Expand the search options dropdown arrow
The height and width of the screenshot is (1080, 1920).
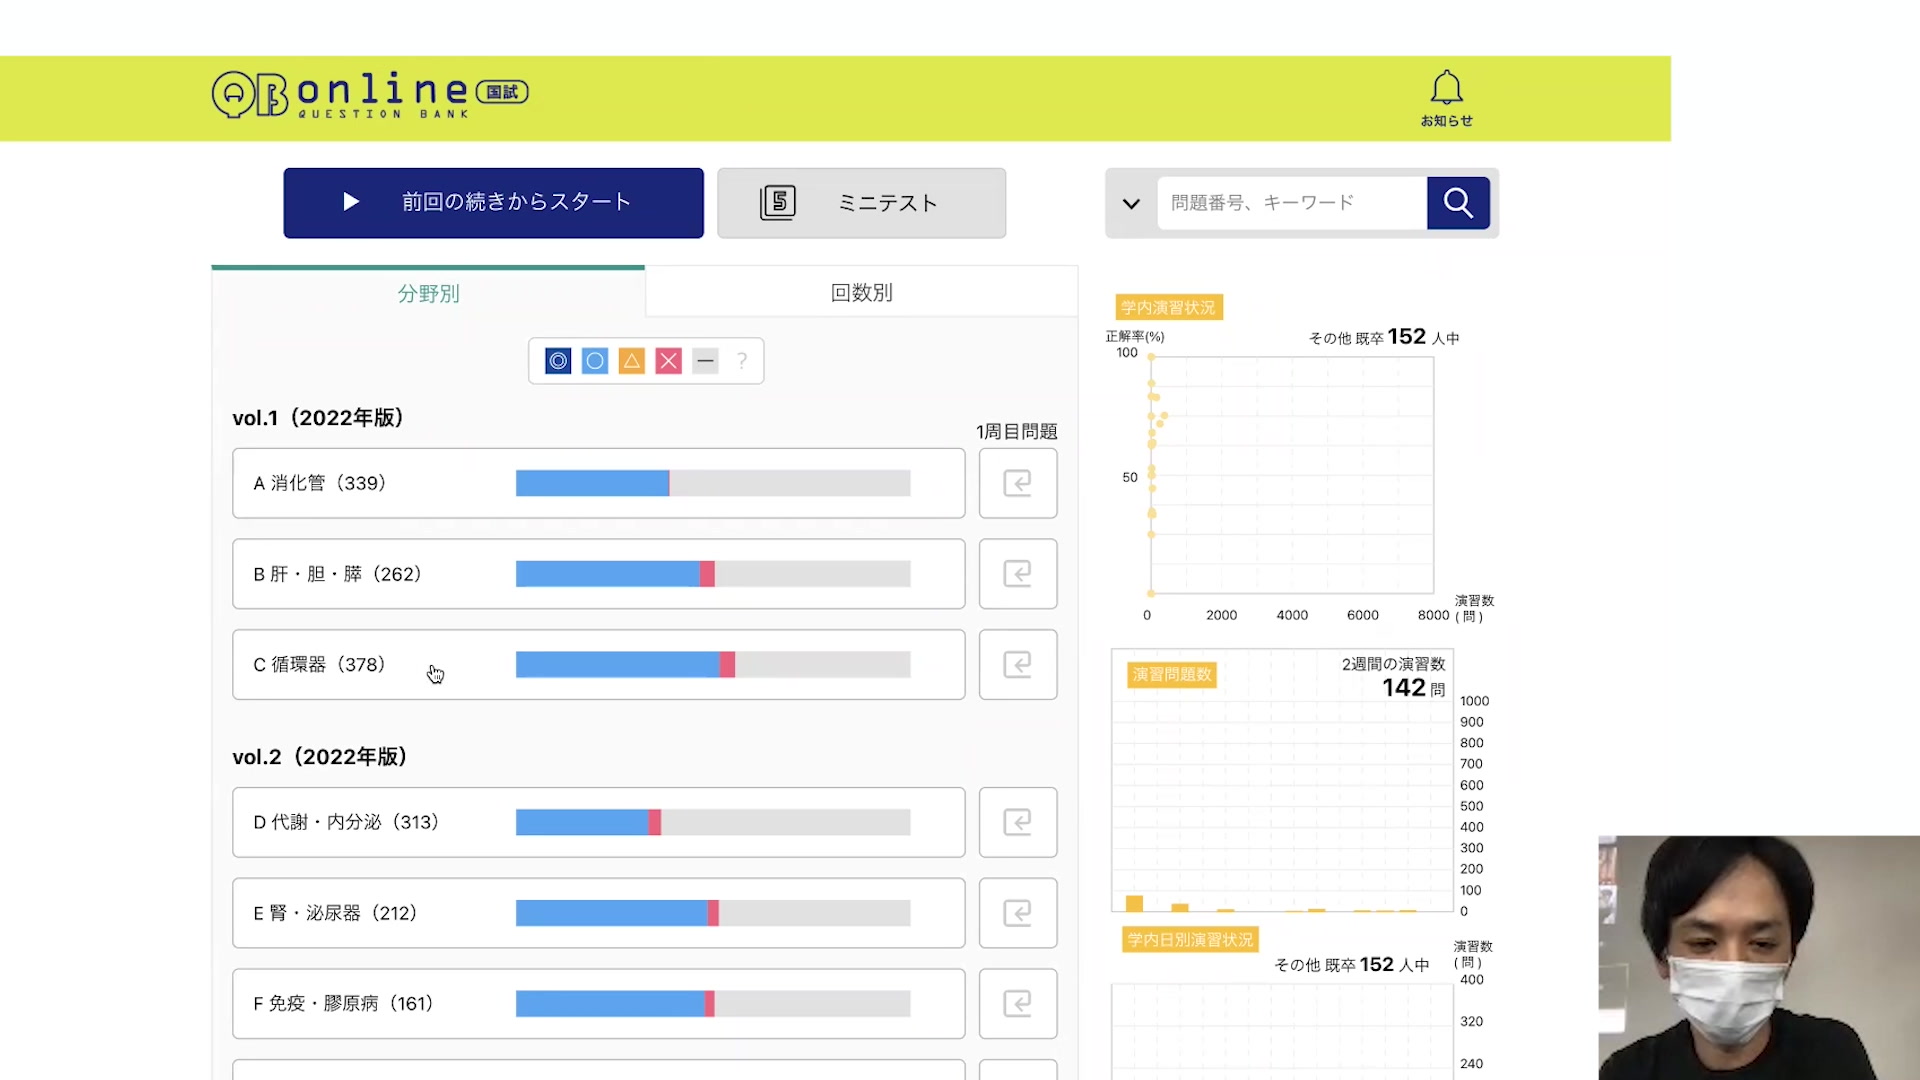pos(1131,204)
